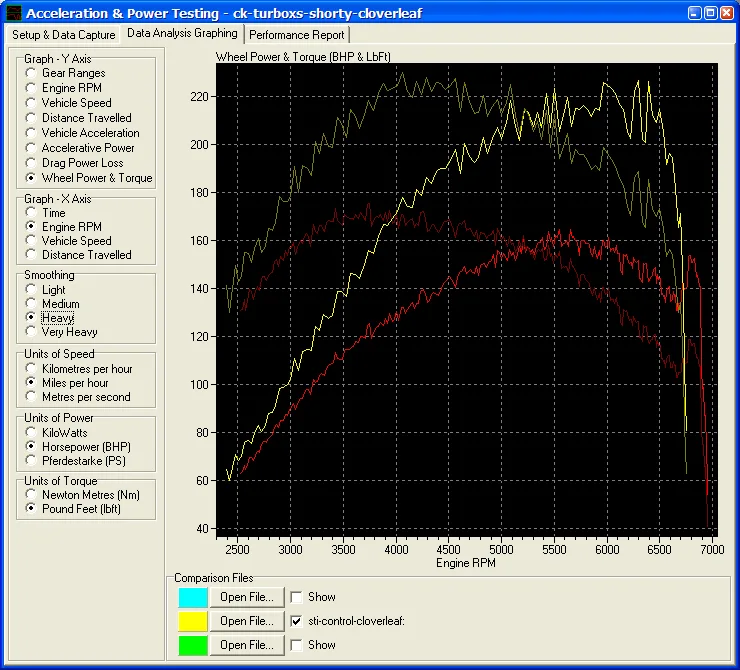Choose Newton Metres torque unit

pyautogui.click(x=33, y=495)
